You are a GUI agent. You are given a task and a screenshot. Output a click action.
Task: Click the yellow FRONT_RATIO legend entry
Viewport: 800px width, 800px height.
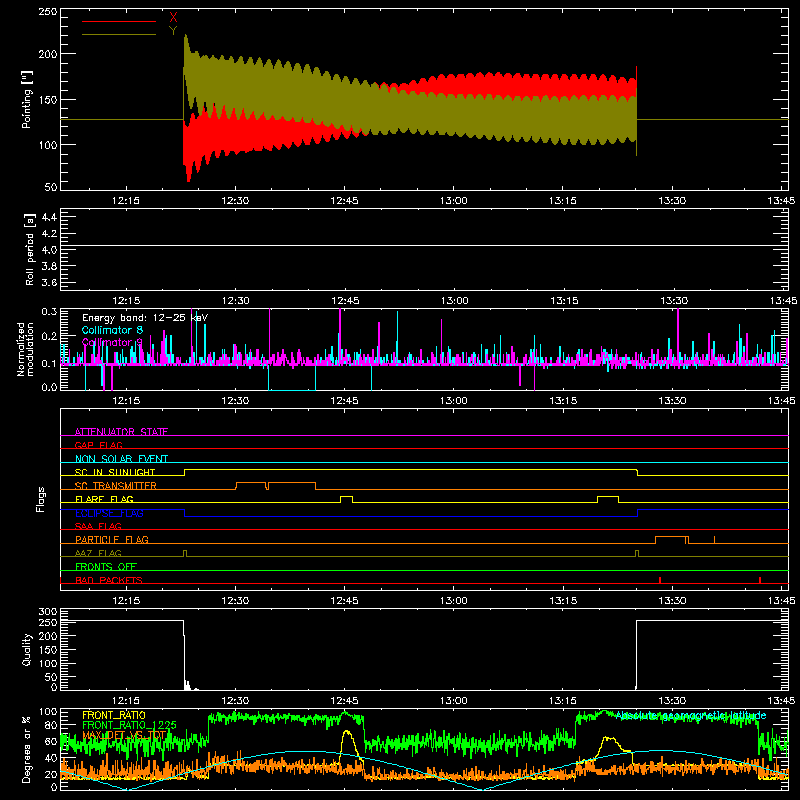tap(114, 715)
